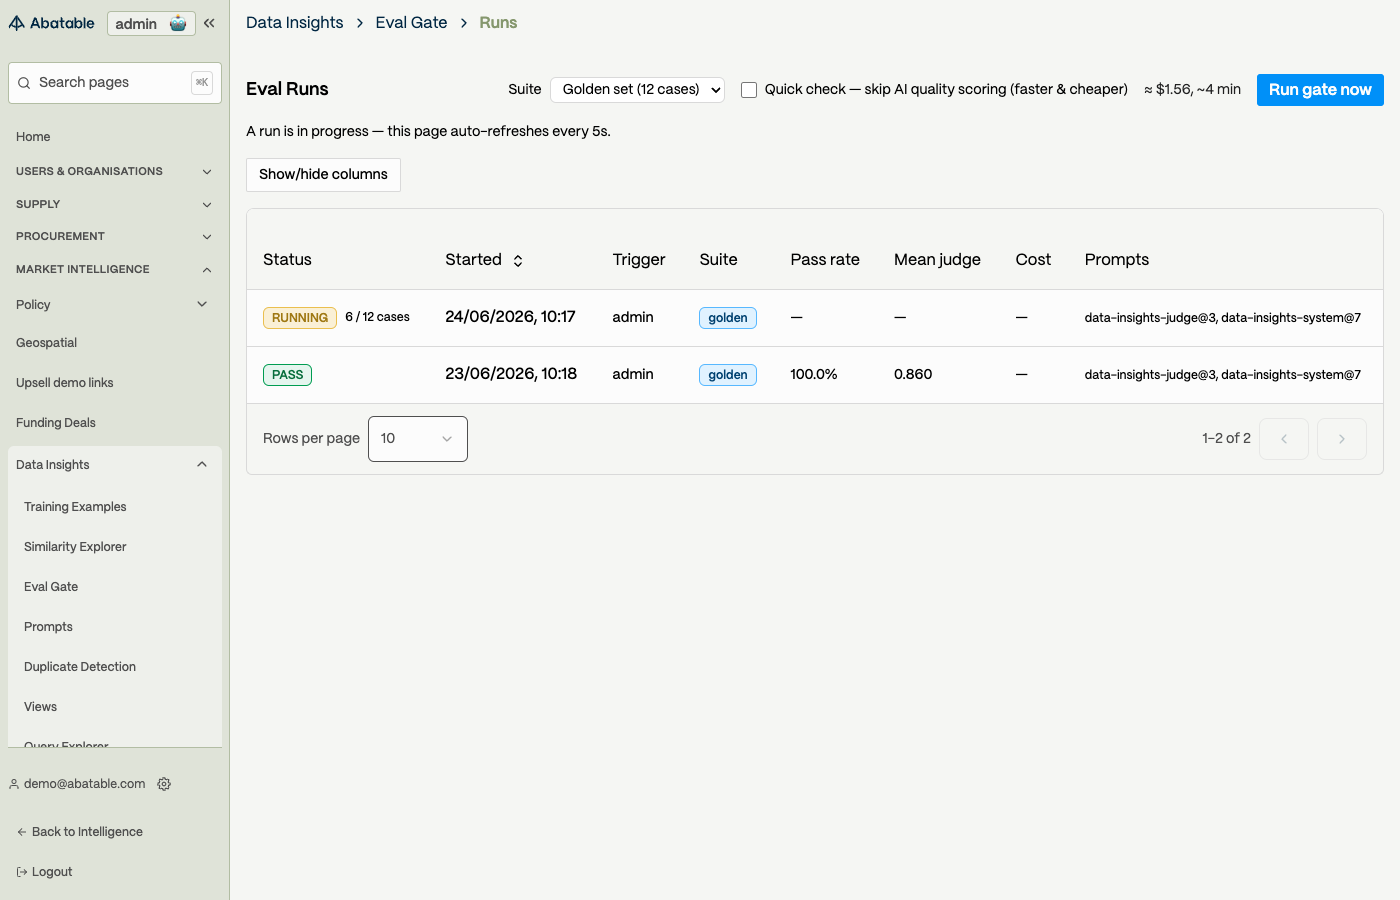Screen dimensions: 1400x900
Task: Click the 0.860 mean judge value
Action: point(913,374)
